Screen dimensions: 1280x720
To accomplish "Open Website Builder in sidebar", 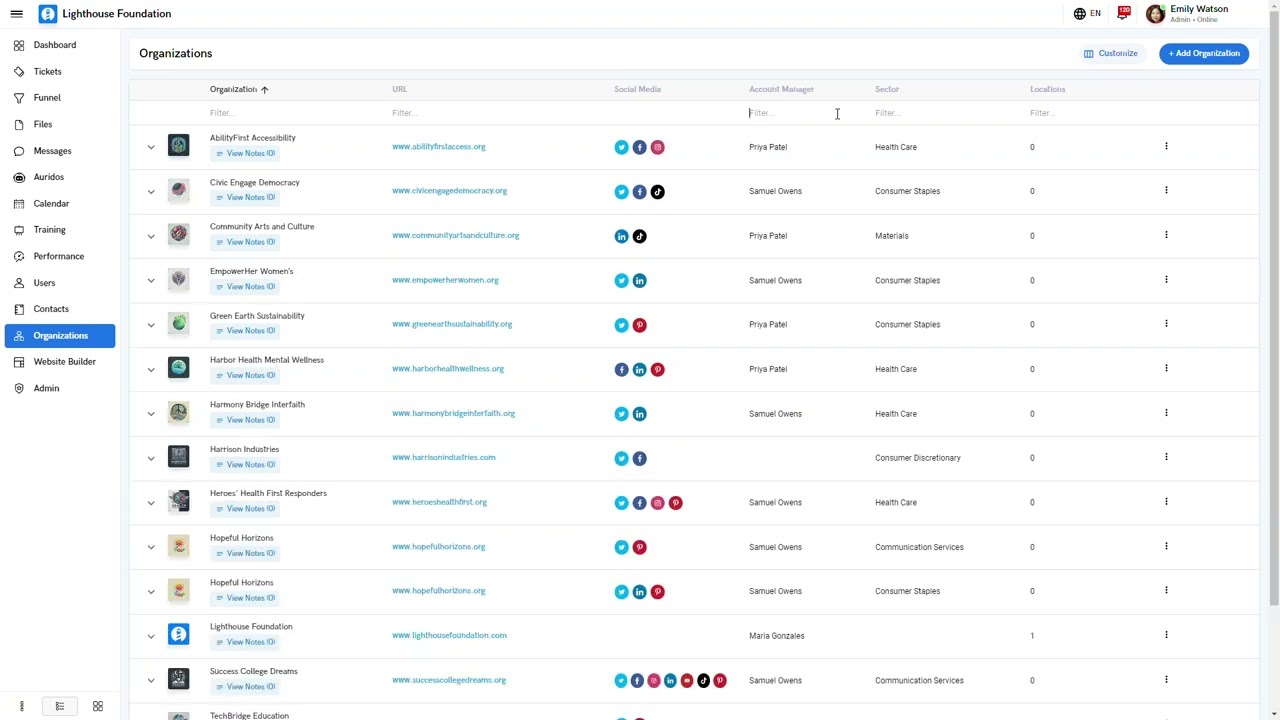I will [x=60, y=362].
